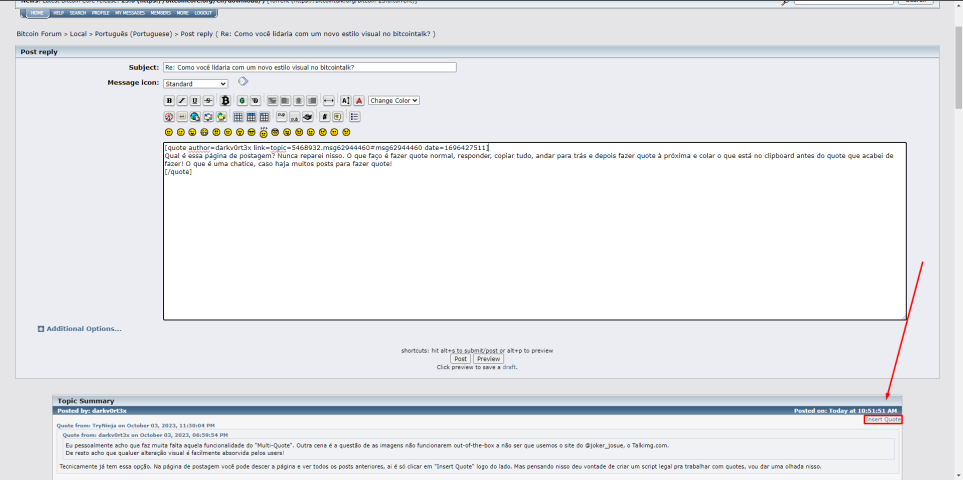963x480 pixels.
Task: Open the font size tool
Action: 346,101
